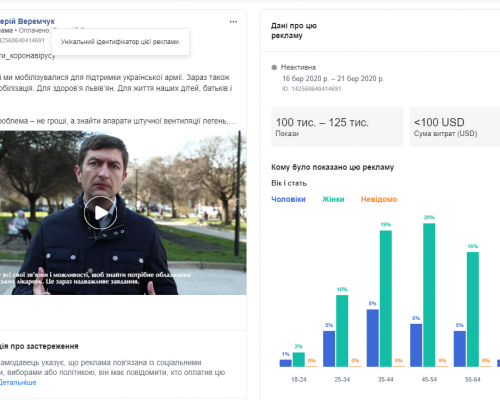Click the blue 6% bar for 45-54

coord(416,345)
